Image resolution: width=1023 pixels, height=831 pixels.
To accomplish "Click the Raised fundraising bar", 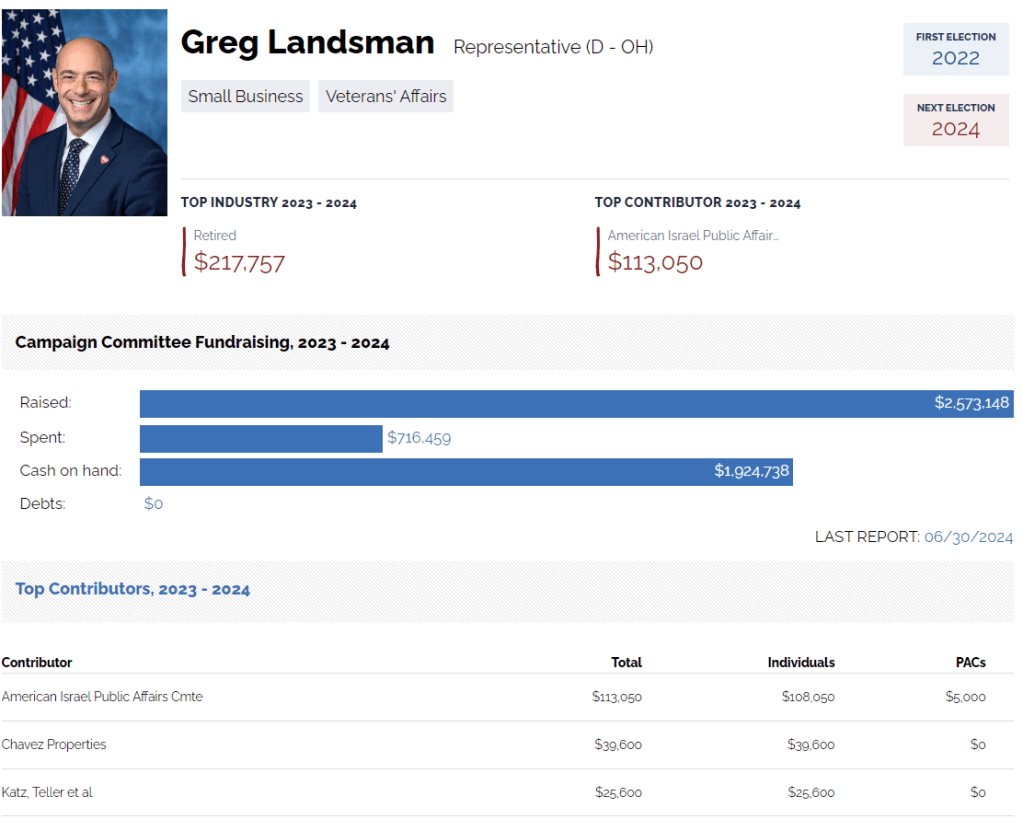I will (576, 403).
